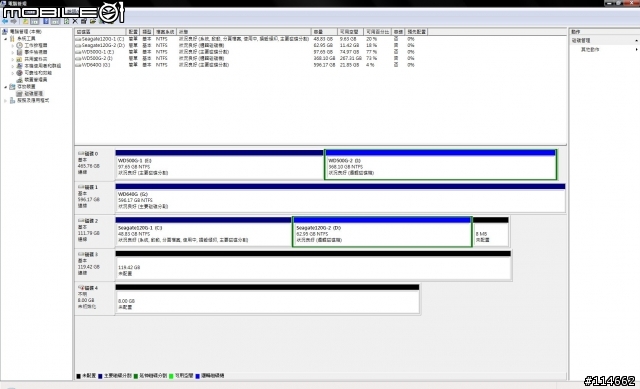640x389 pixels.
Task: Click the Properties toolbar icon beside the X
Action: [x=84, y=21]
